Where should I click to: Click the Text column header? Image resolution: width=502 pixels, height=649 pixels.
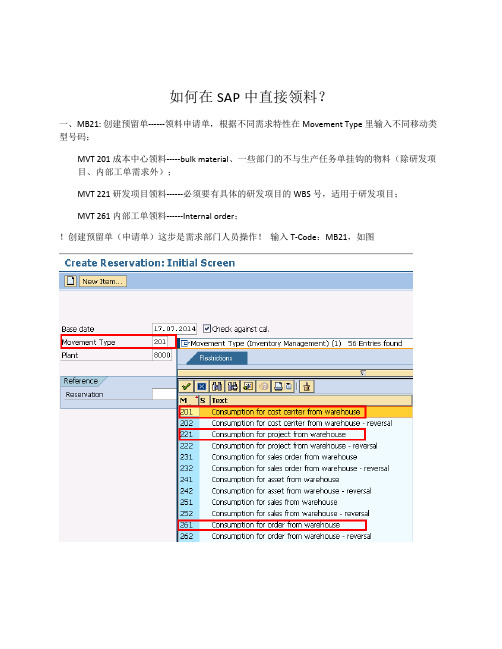[311, 401]
